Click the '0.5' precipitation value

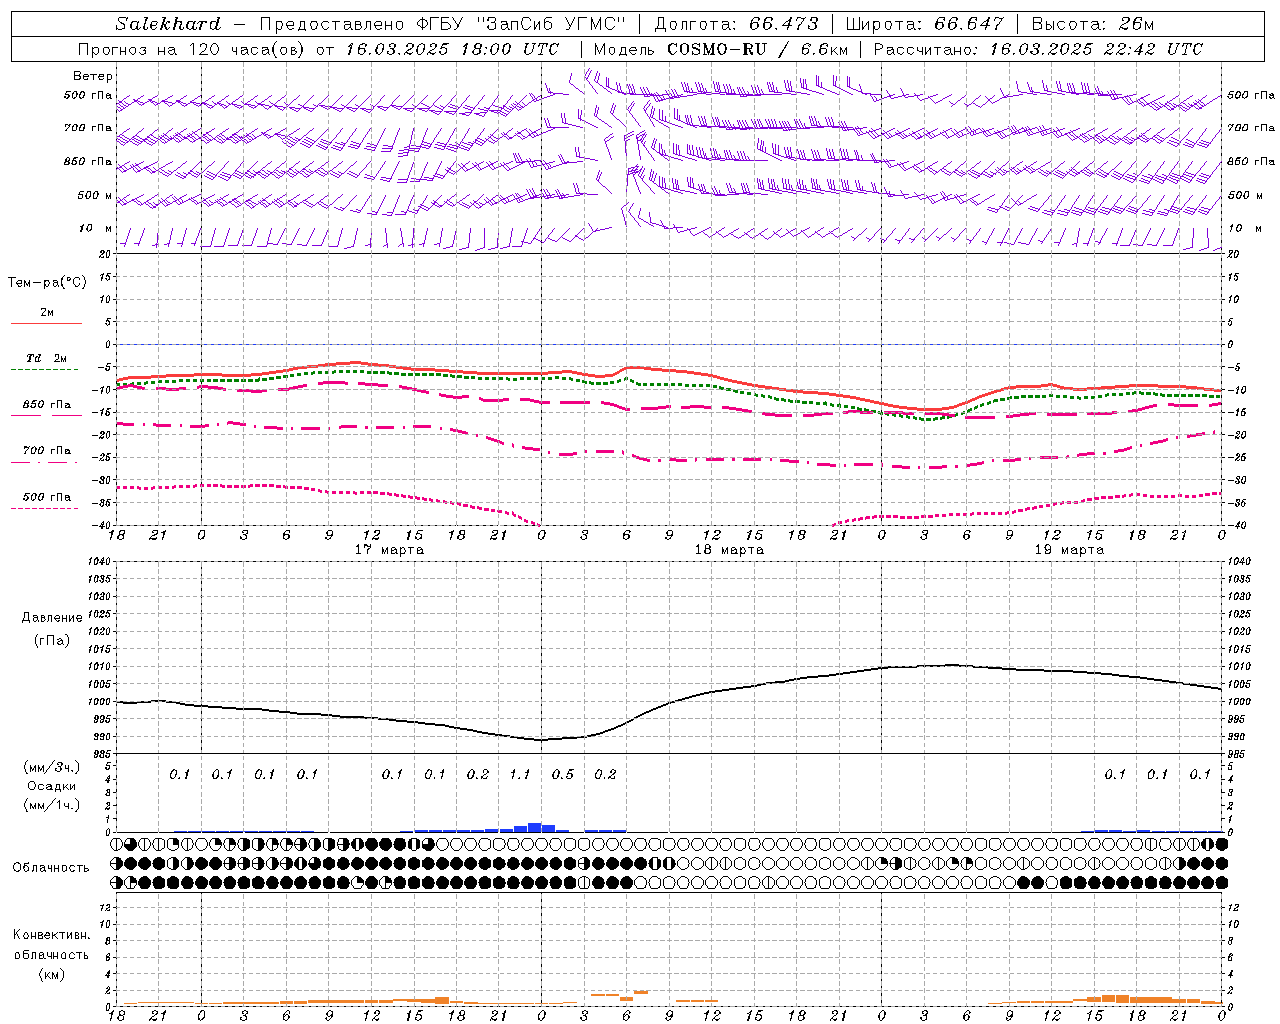click(x=563, y=774)
